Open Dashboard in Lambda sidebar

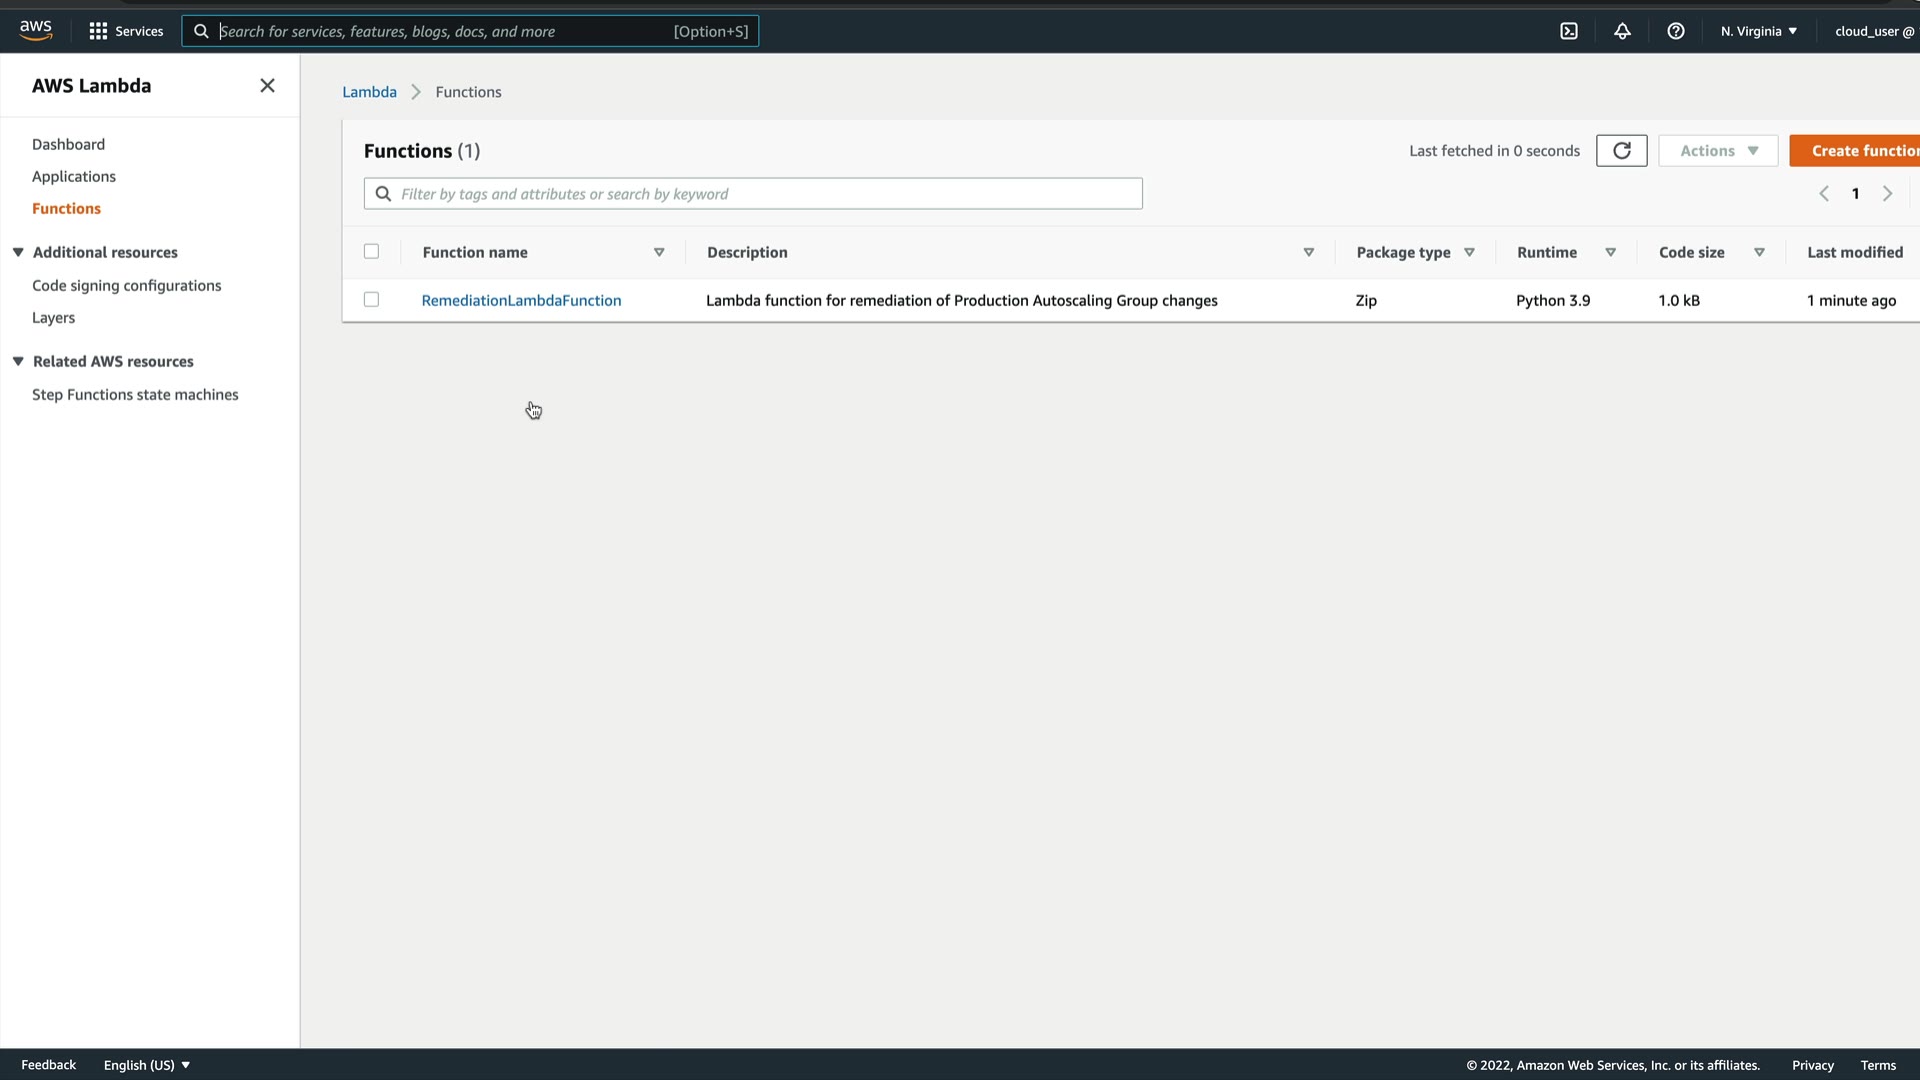68,144
